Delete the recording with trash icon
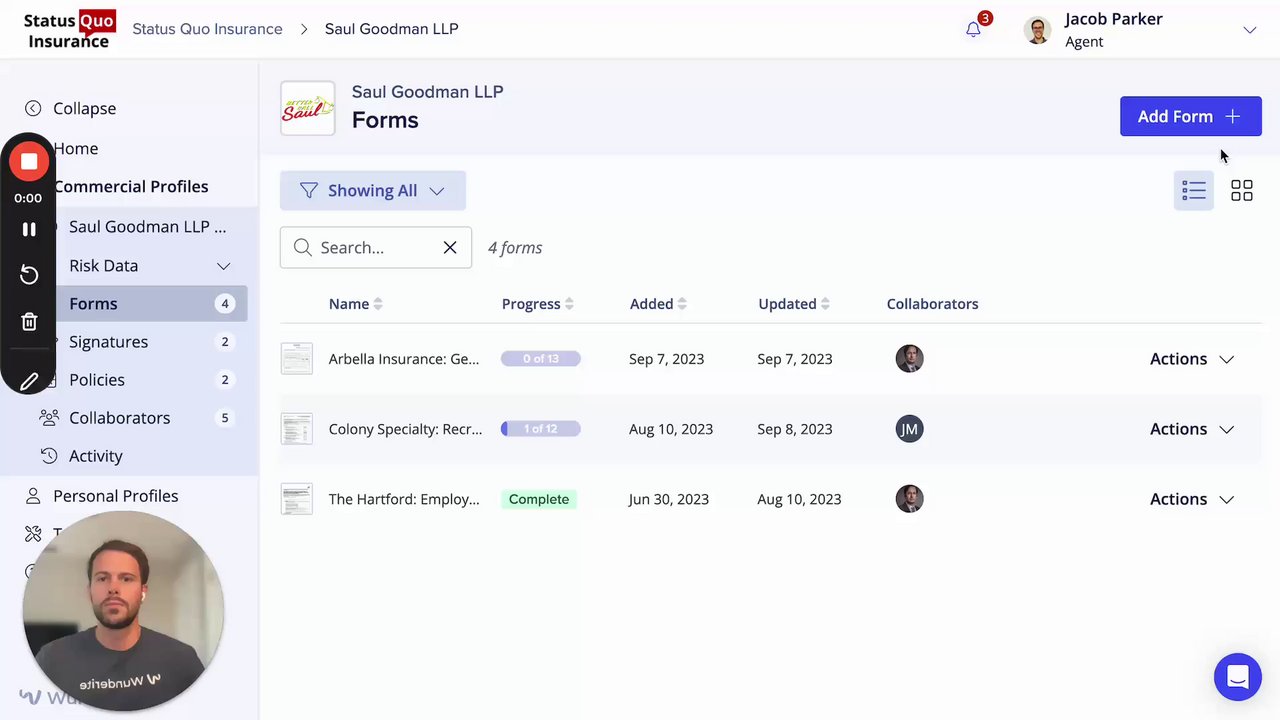The height and width of the screenshot is (720, 1280). [x=29, y=322]
